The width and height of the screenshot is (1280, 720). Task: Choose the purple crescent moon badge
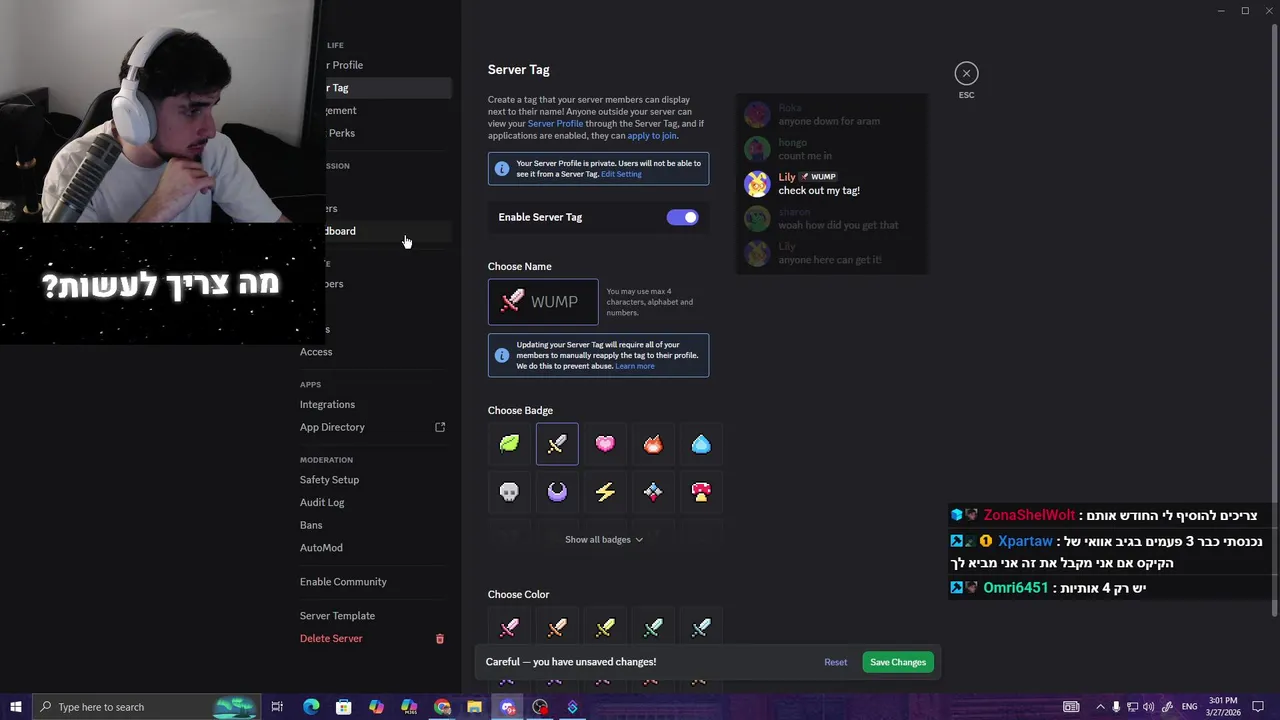click(557, 492)
